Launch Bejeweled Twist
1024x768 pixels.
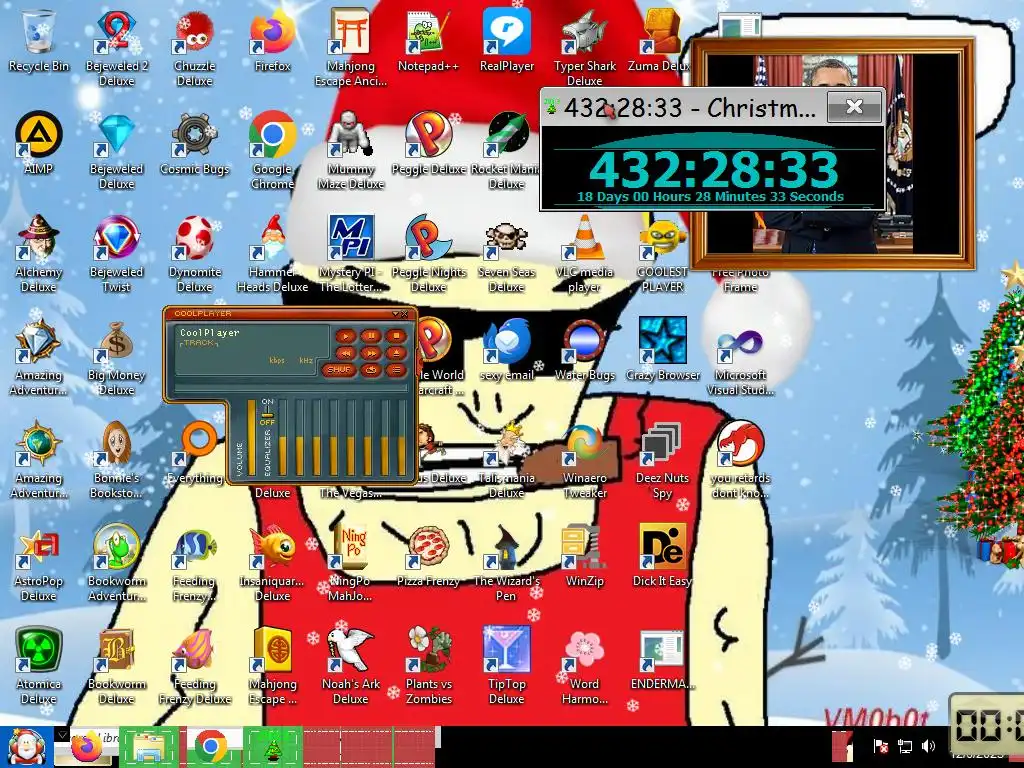point(116,254)
